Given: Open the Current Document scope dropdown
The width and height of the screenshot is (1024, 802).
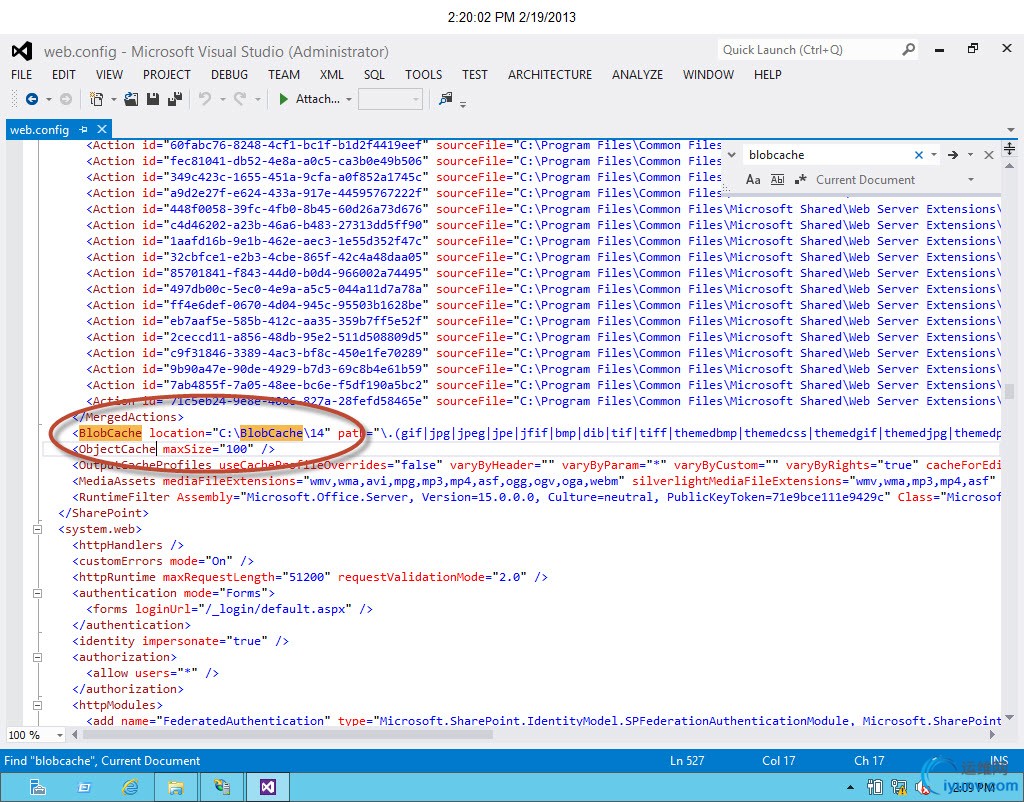Looking at the screenshot, I should pos(971,180).
